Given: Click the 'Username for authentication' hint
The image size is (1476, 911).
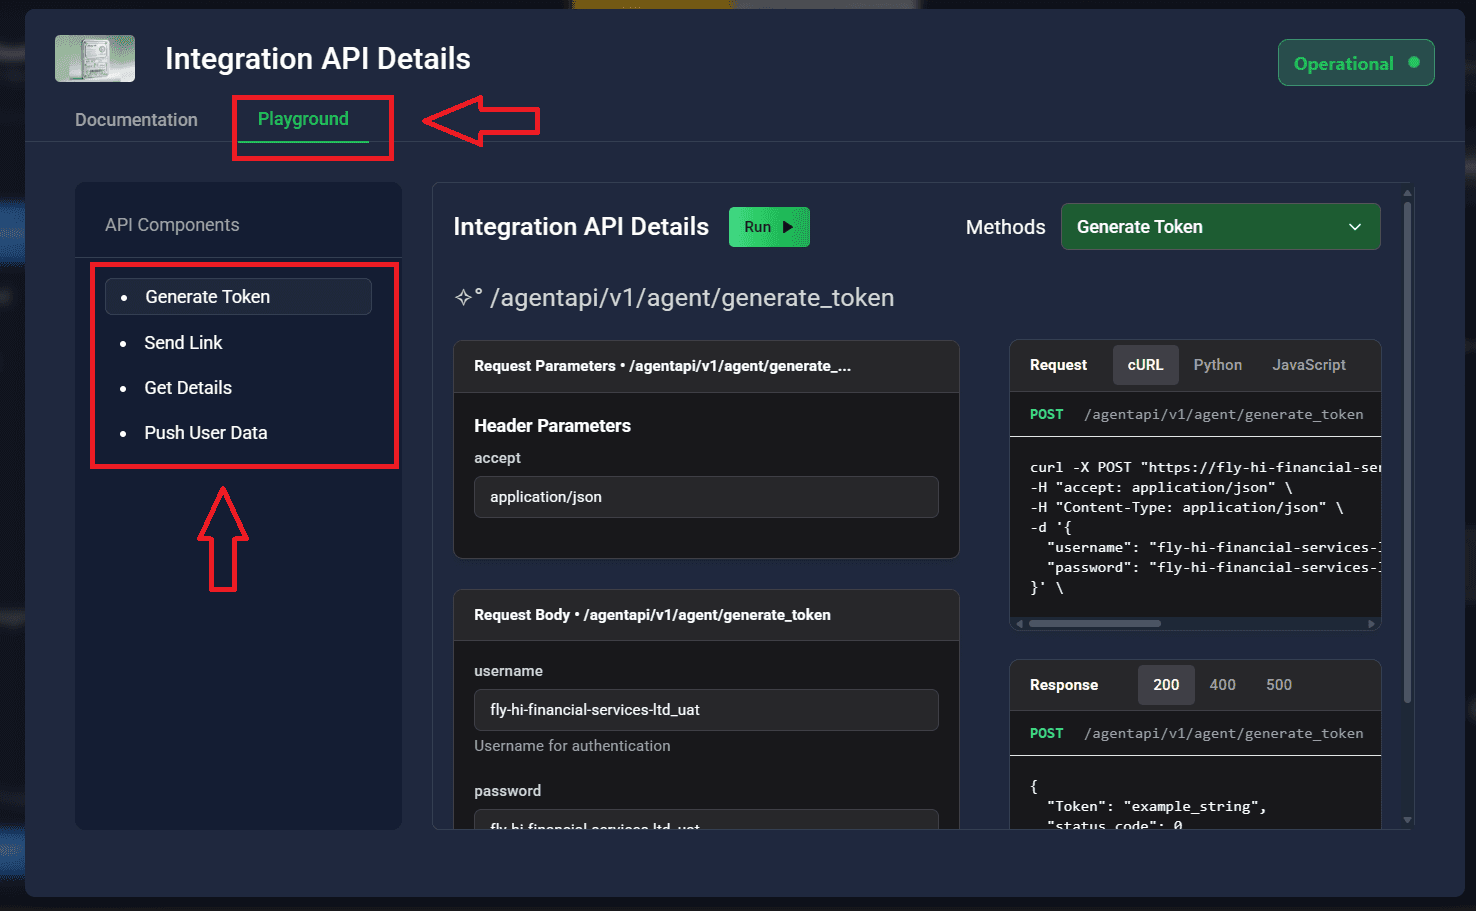Looking at the screenshot, I should pyautogui.click(x=572, y=746).
